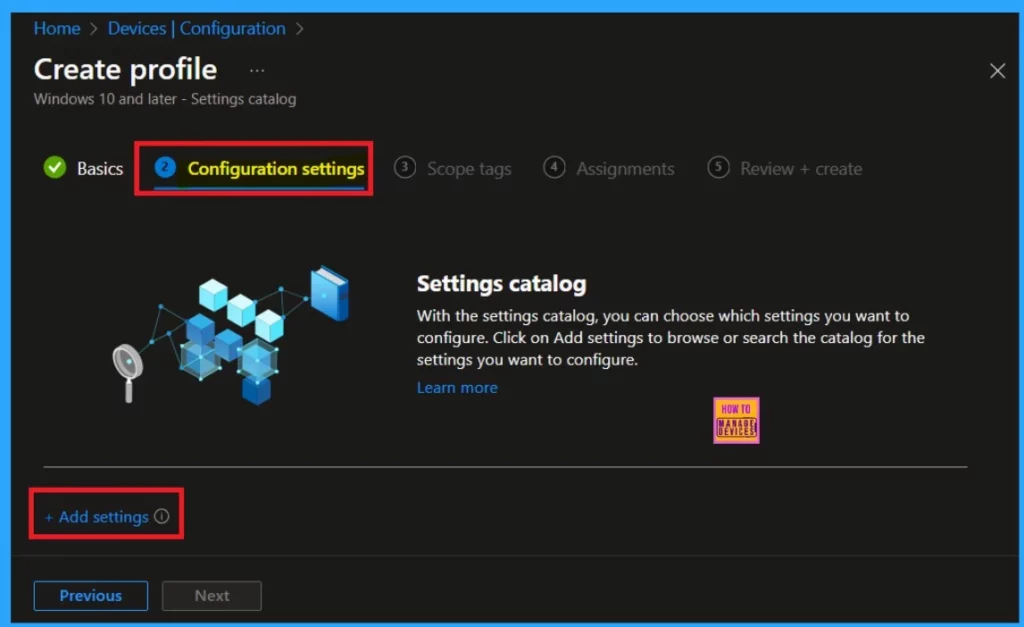Click the step 3 circle icon
The image size is (1024, 627).
pyautogui.click(x=404, y=167)
